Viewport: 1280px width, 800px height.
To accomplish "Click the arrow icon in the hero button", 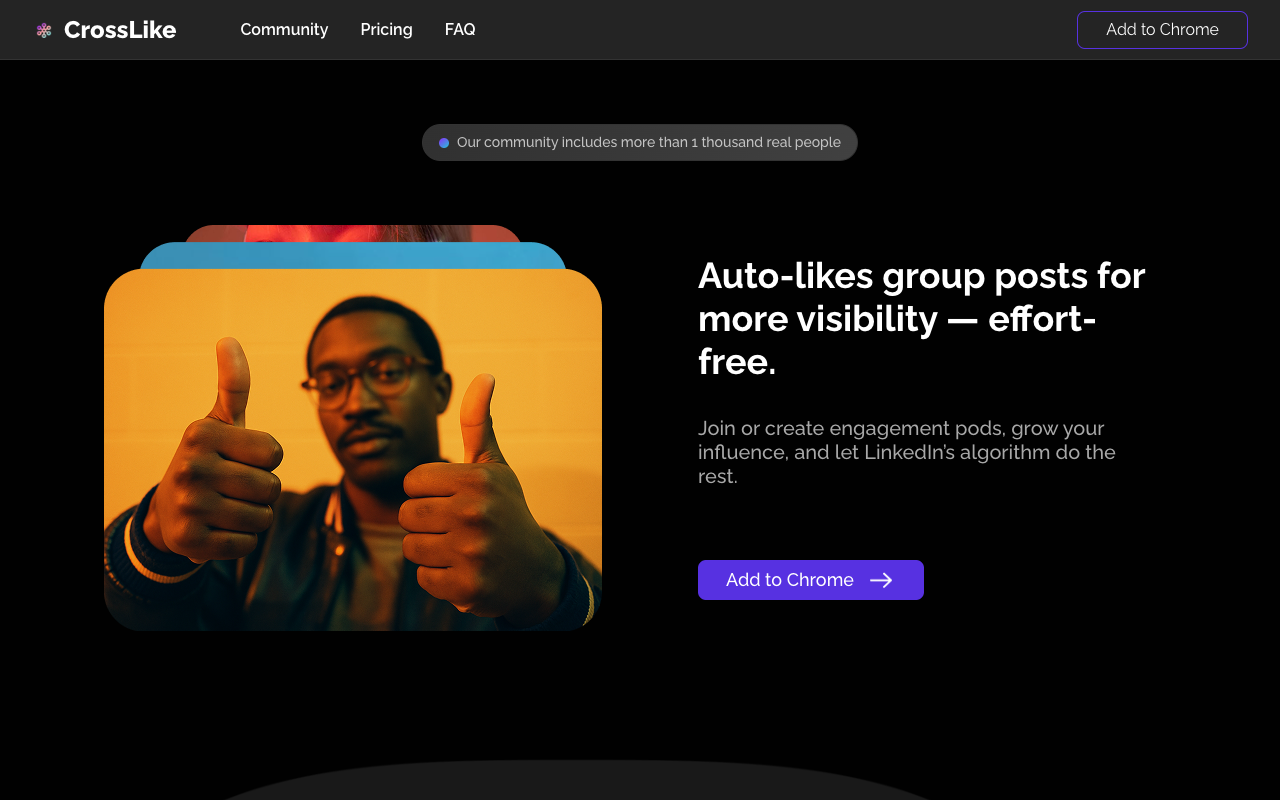I will tap(881, 580).
